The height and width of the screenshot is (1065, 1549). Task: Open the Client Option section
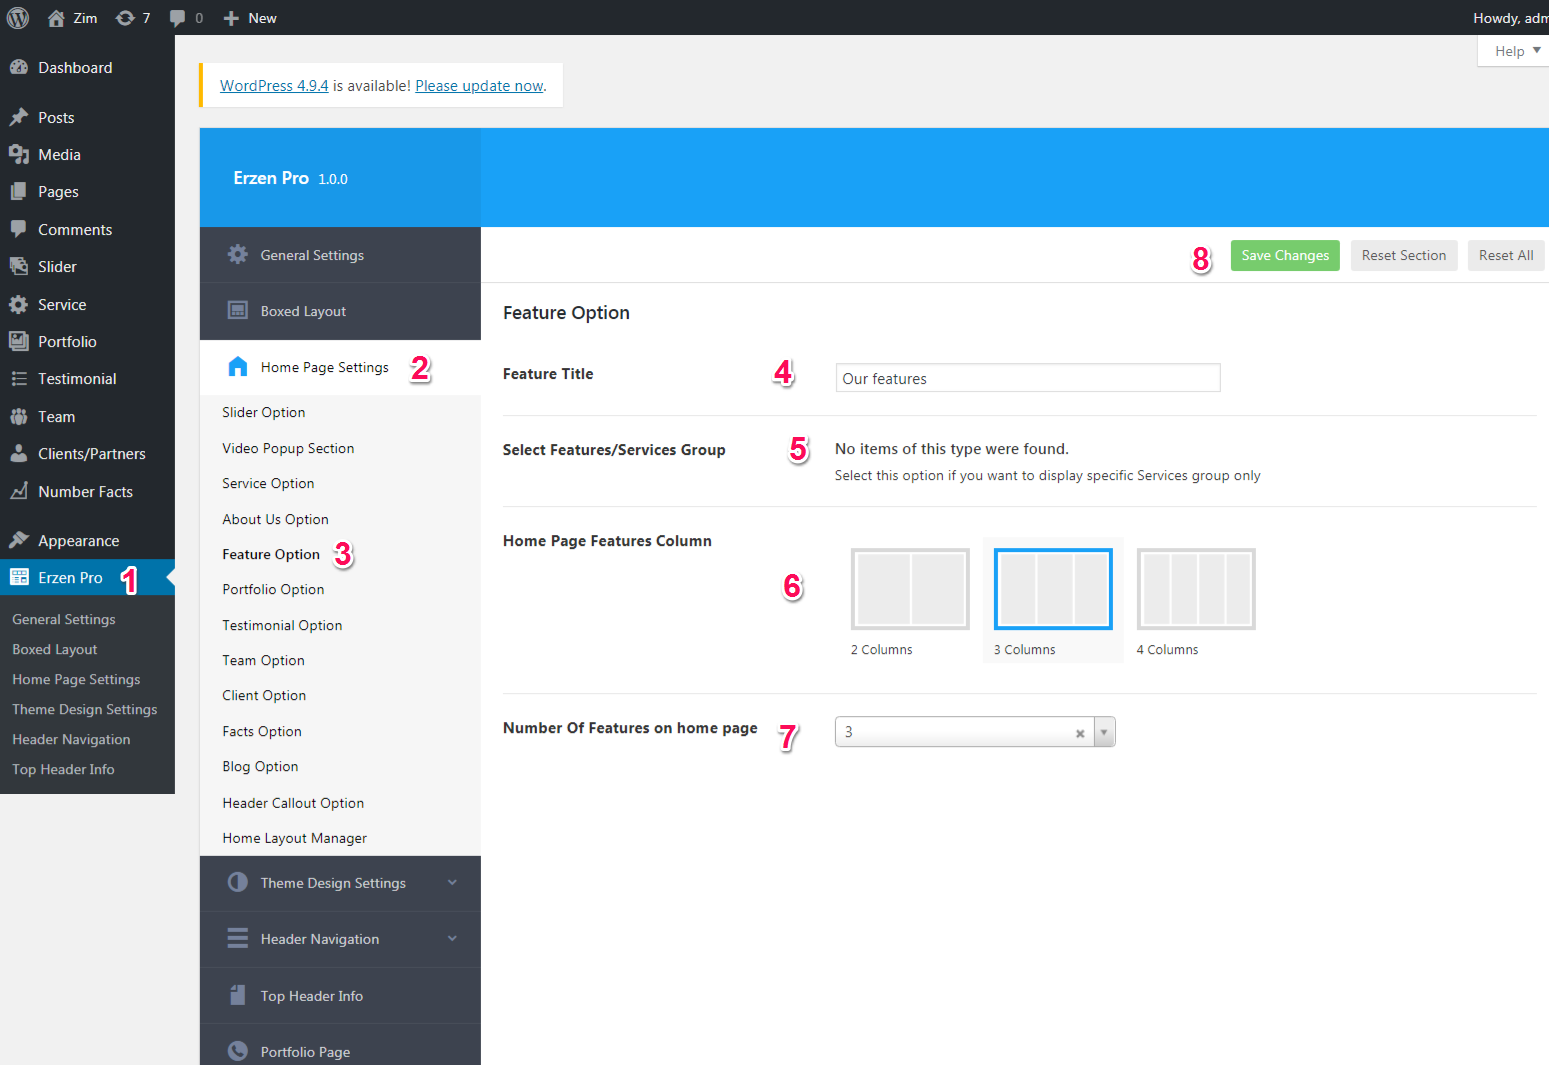(x=264, y=695)
